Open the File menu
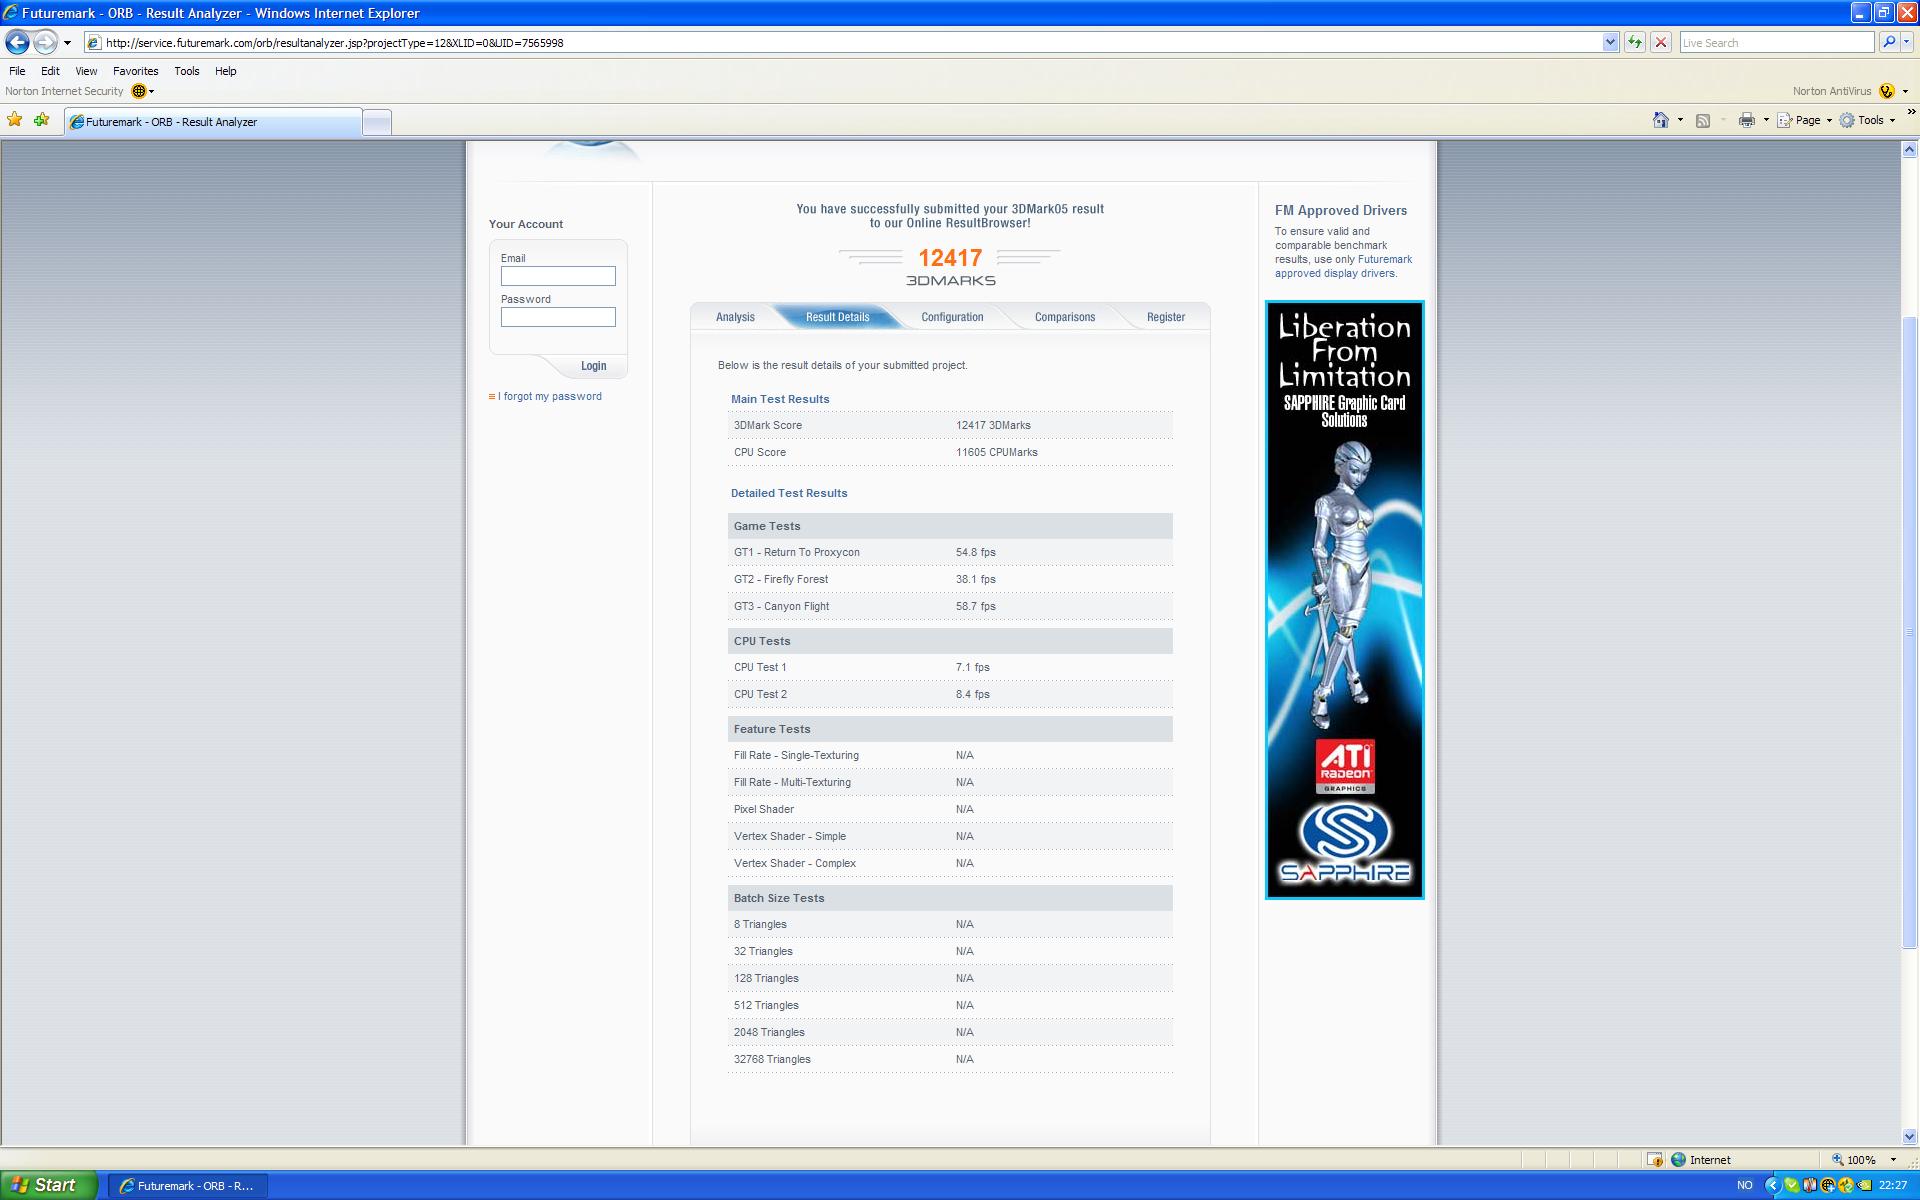This screenshot has height=1200, width=1920. 17,71
